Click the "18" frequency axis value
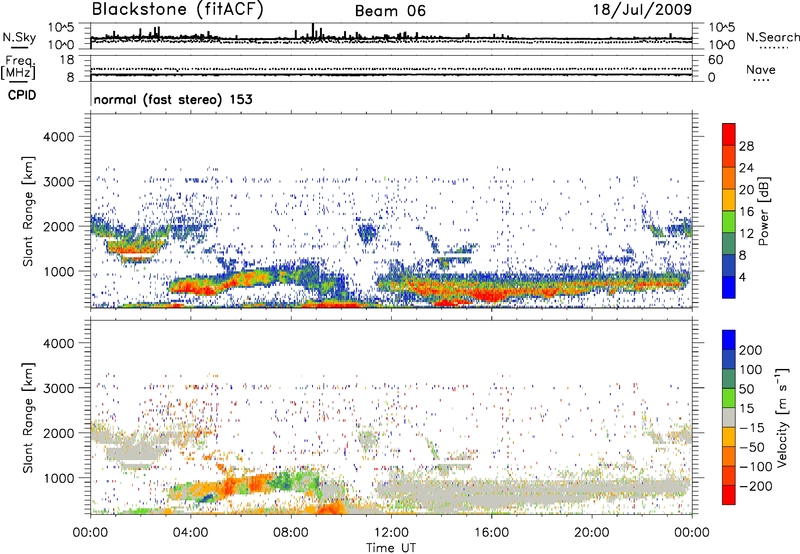 click(67, 60)
